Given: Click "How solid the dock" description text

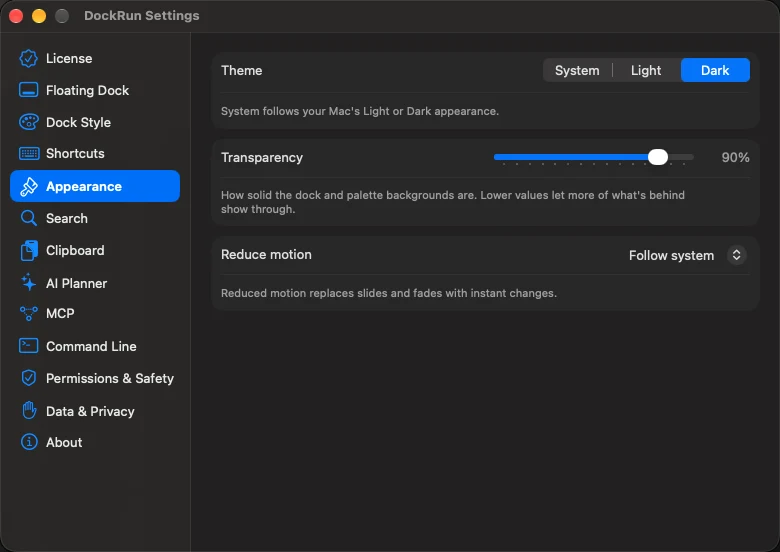Looking at the screenshot, I should (453, 202).
